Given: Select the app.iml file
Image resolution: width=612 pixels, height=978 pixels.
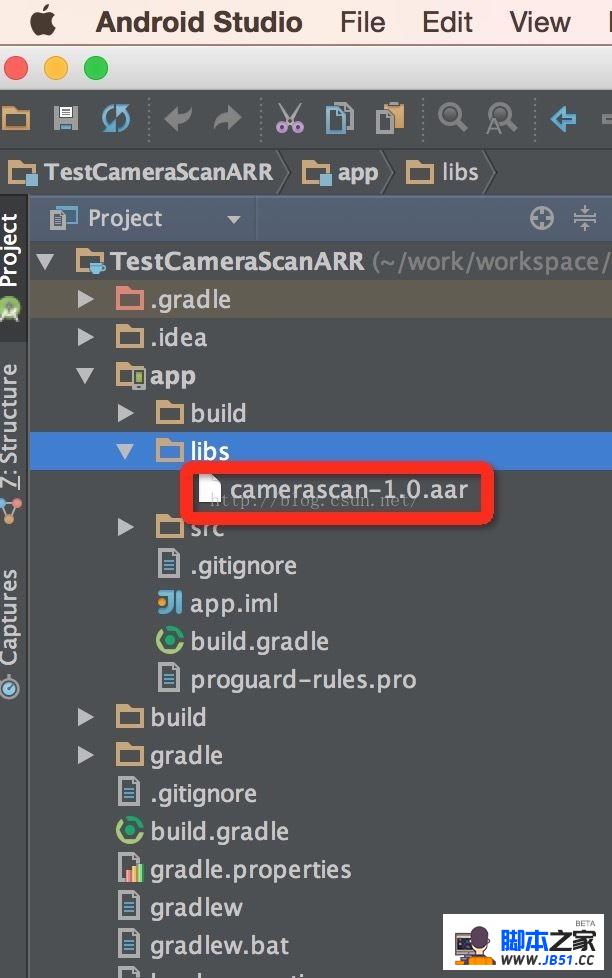Looking at the screenshot, I should click(234, 604).
